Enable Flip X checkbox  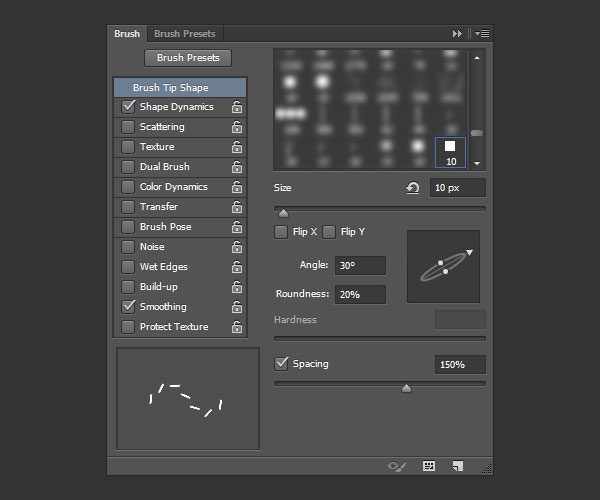click(x=281, y=232)
